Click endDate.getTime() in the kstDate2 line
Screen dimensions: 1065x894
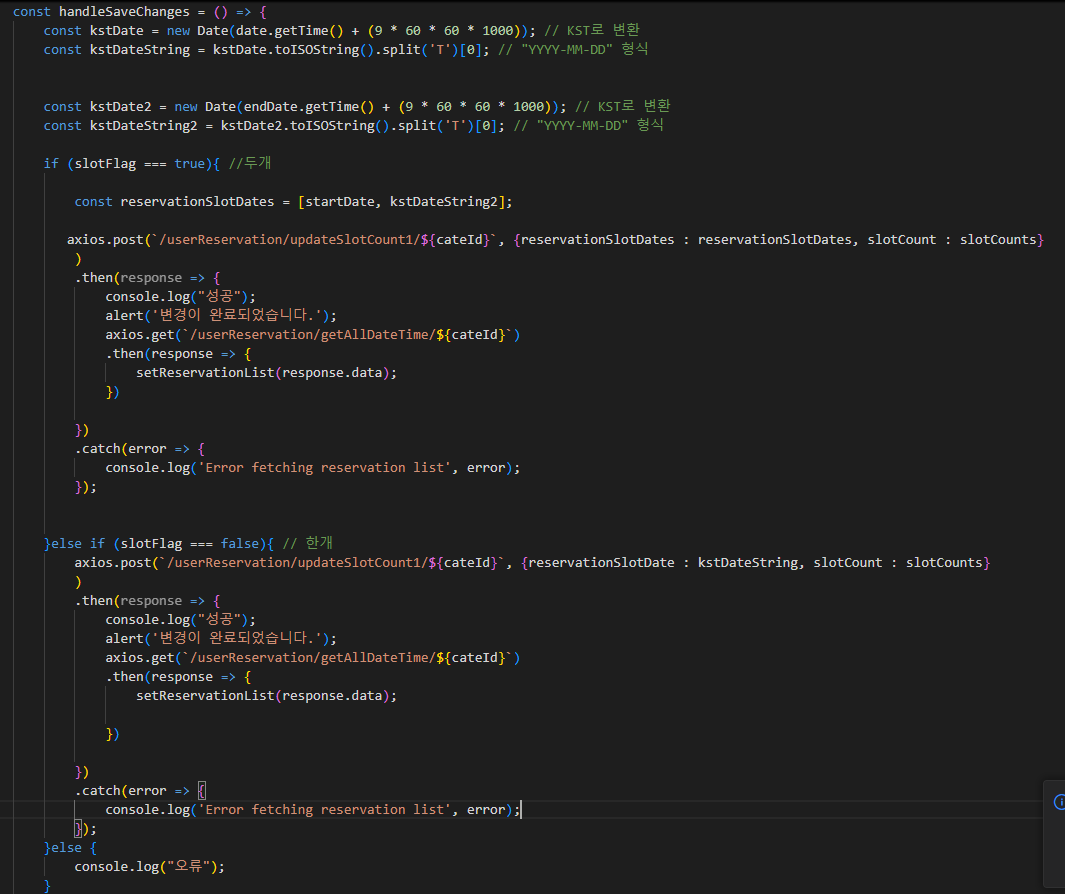(x=309, y=107)
